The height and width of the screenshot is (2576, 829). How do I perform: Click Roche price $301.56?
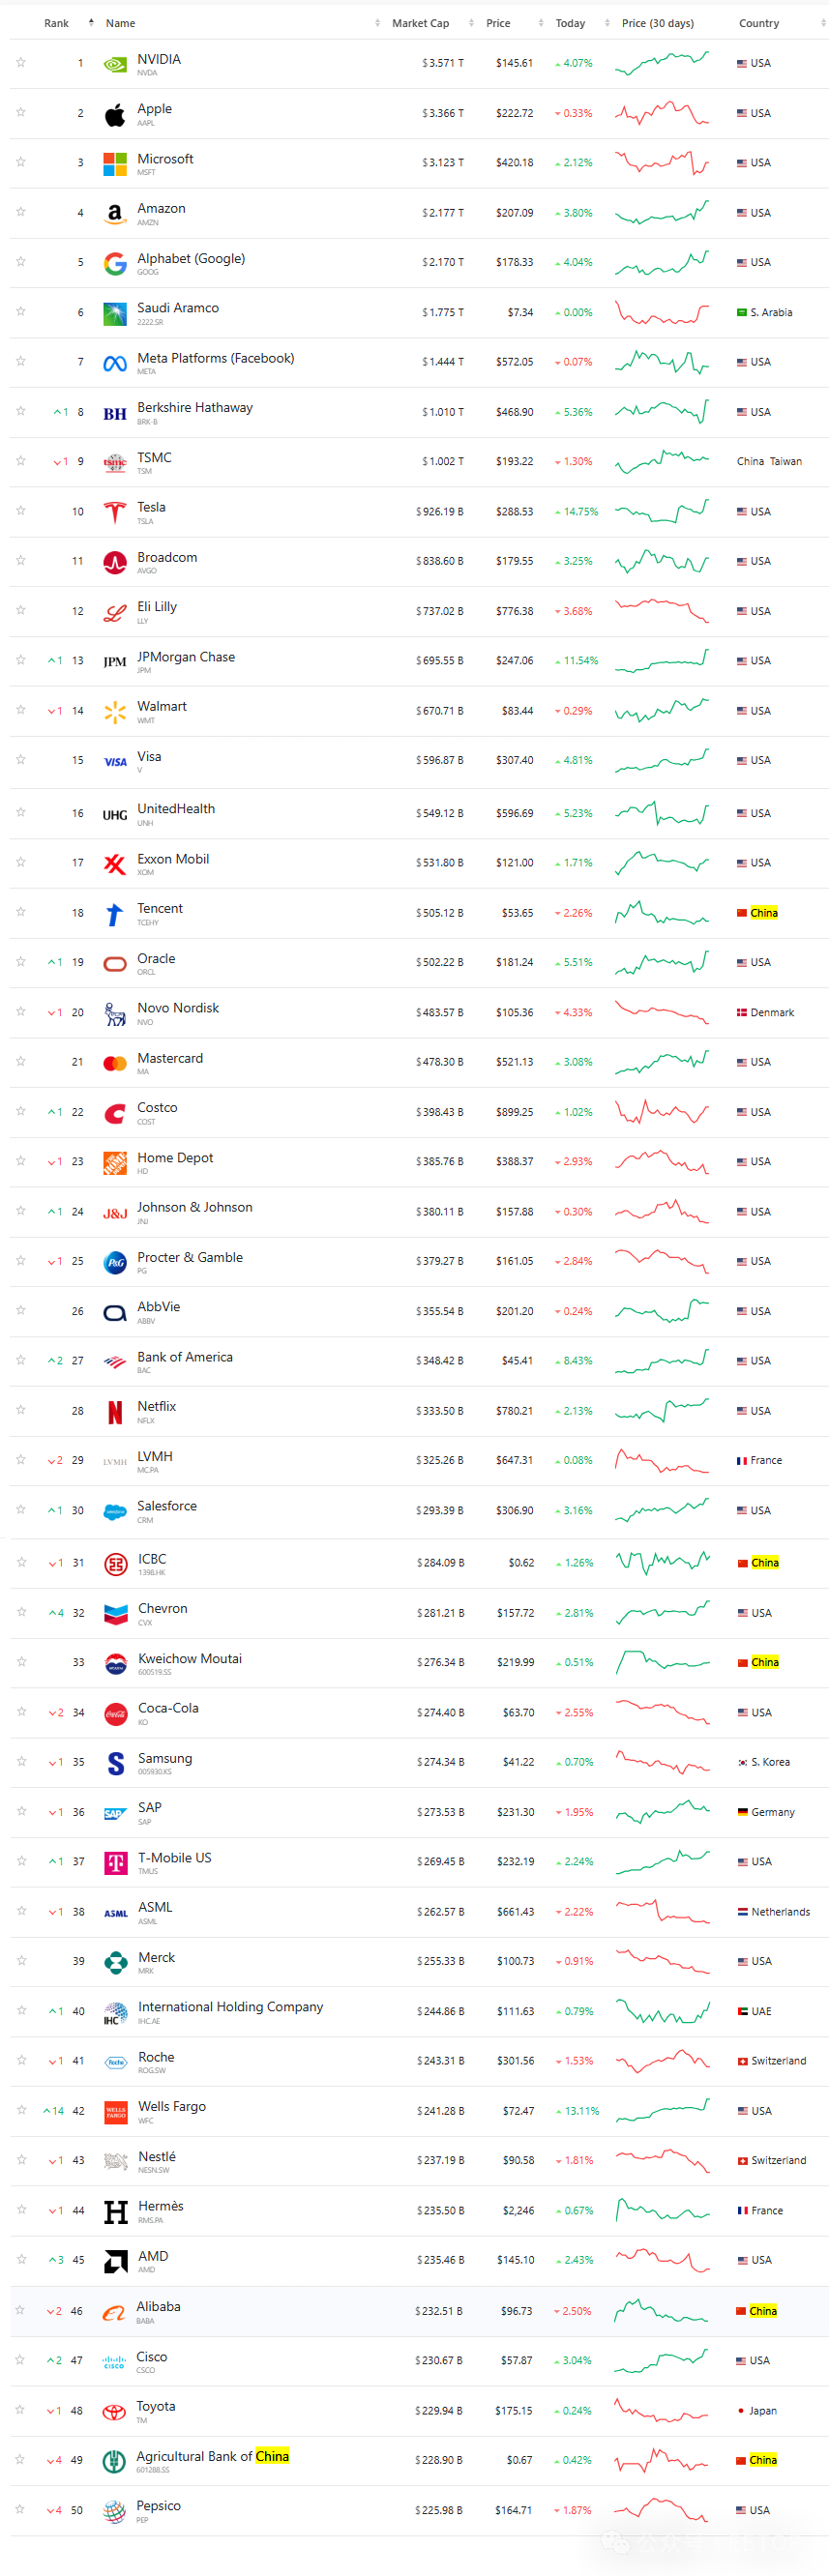coord(516,2061)
